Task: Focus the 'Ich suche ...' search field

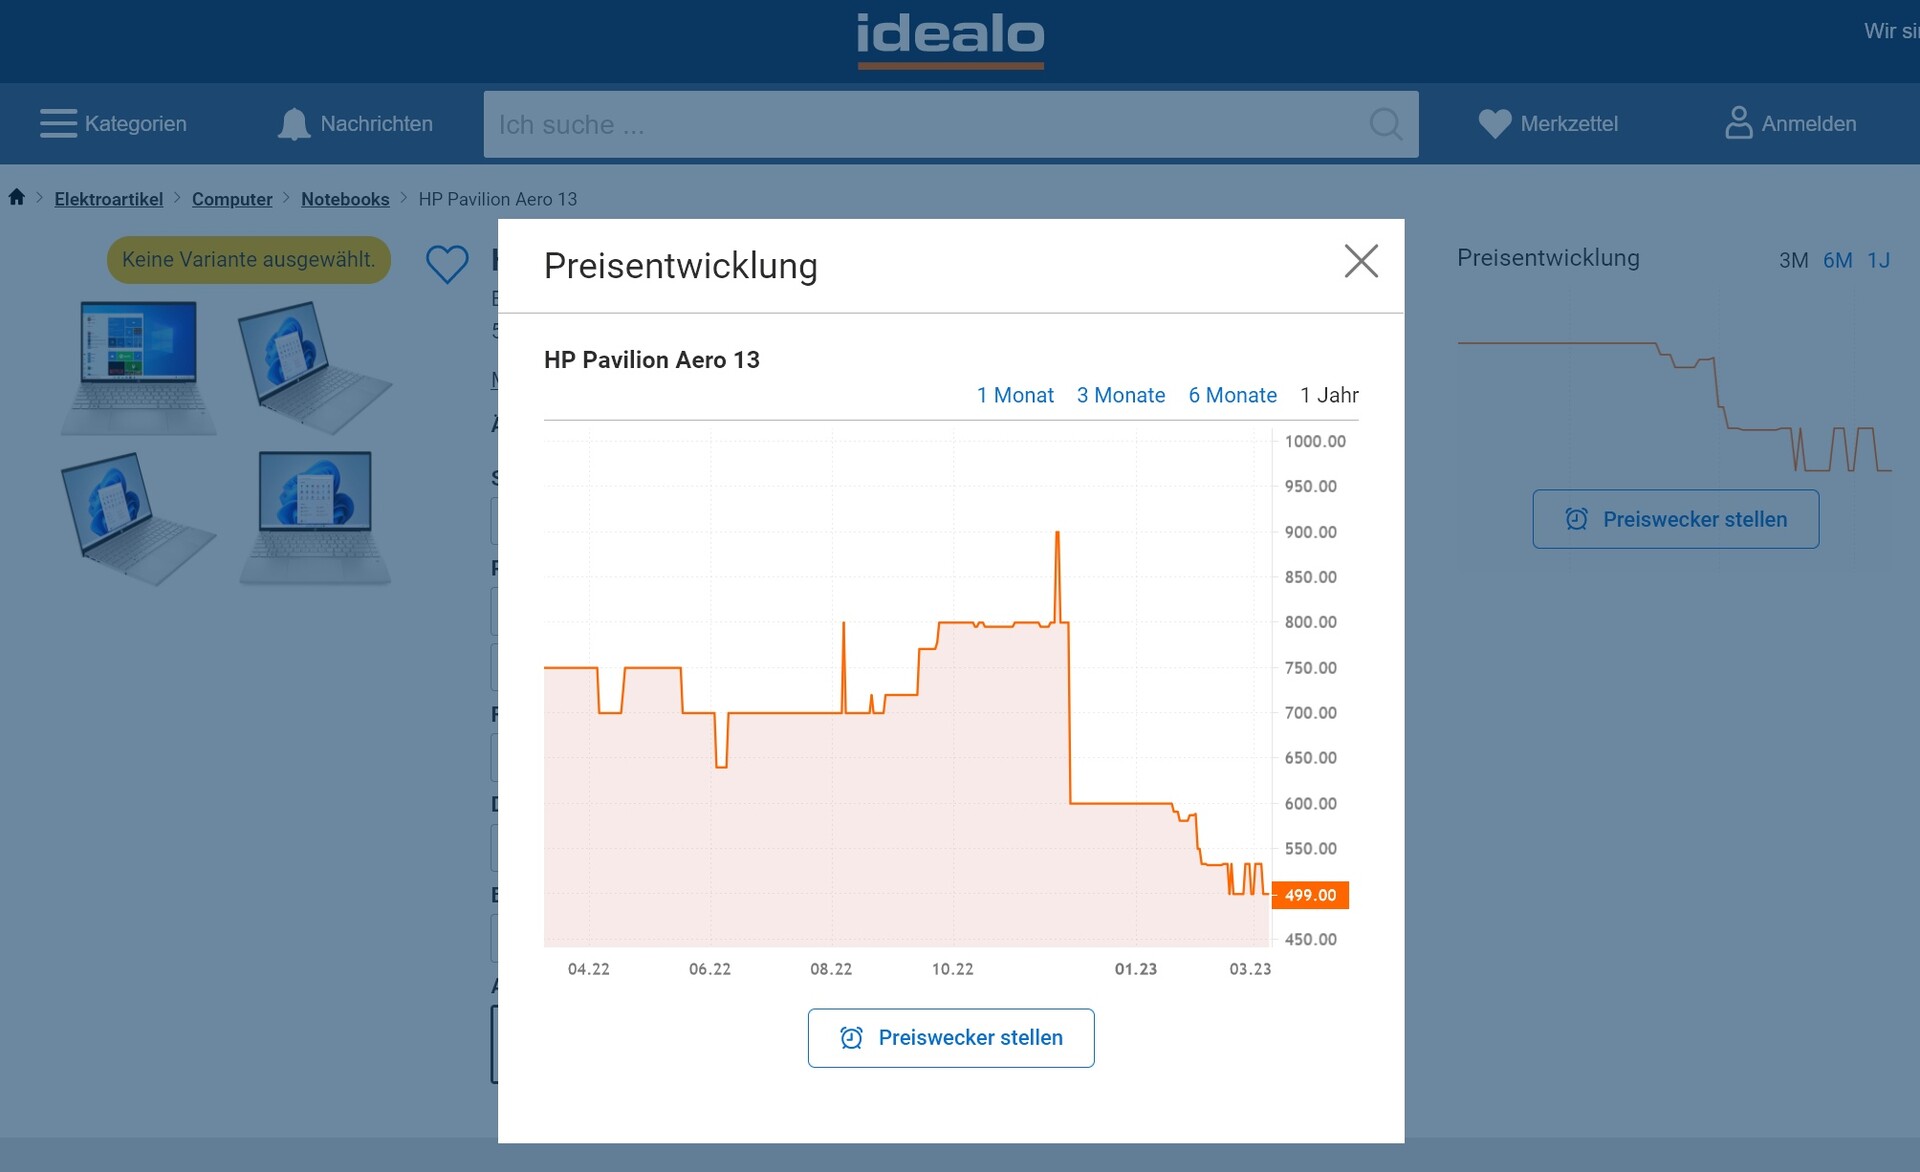Action: click(920, 124)
